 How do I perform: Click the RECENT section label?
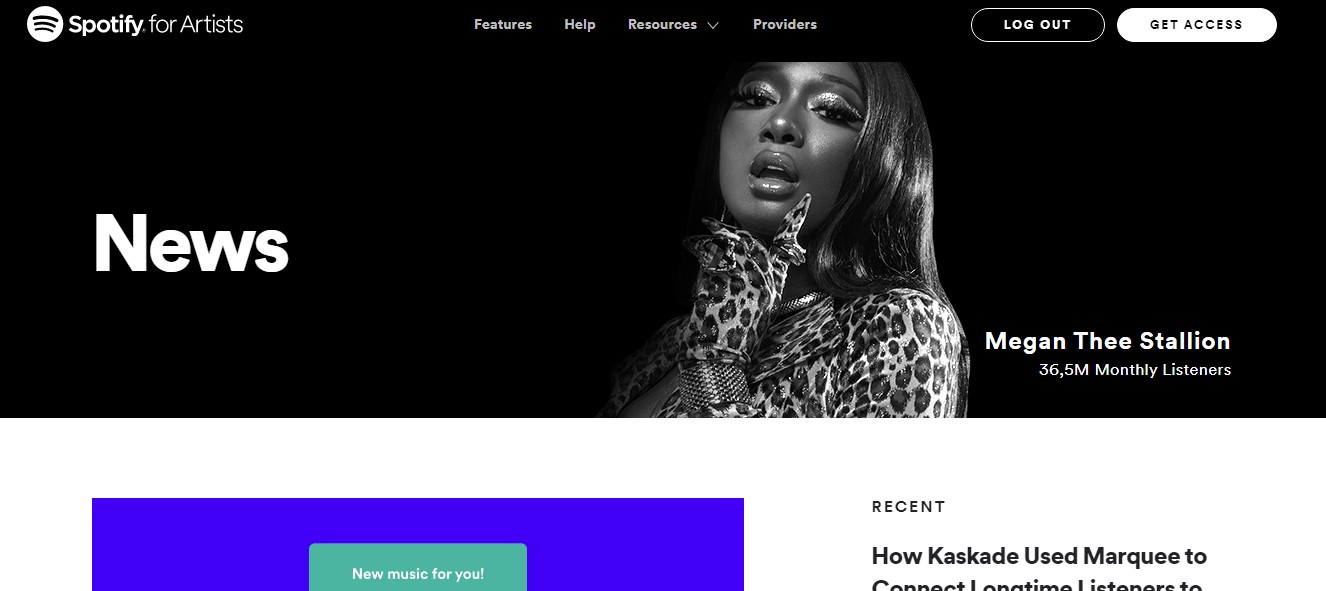(x=909, y=507)
